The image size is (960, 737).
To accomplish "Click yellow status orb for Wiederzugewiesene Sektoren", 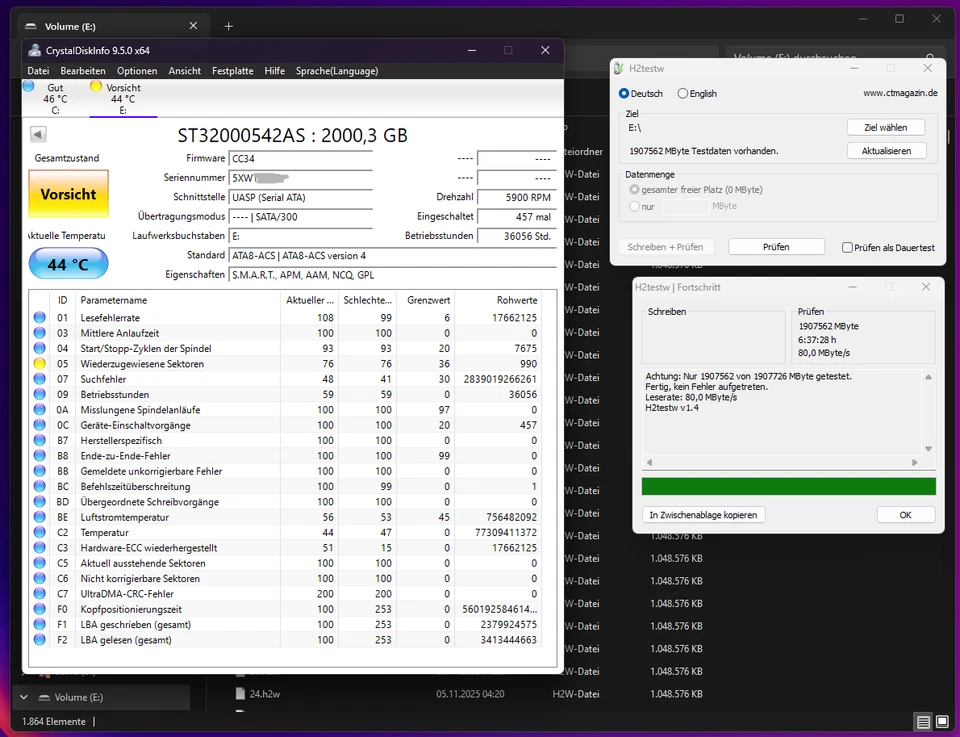I will pyautogui.click(x=40, y=364).
